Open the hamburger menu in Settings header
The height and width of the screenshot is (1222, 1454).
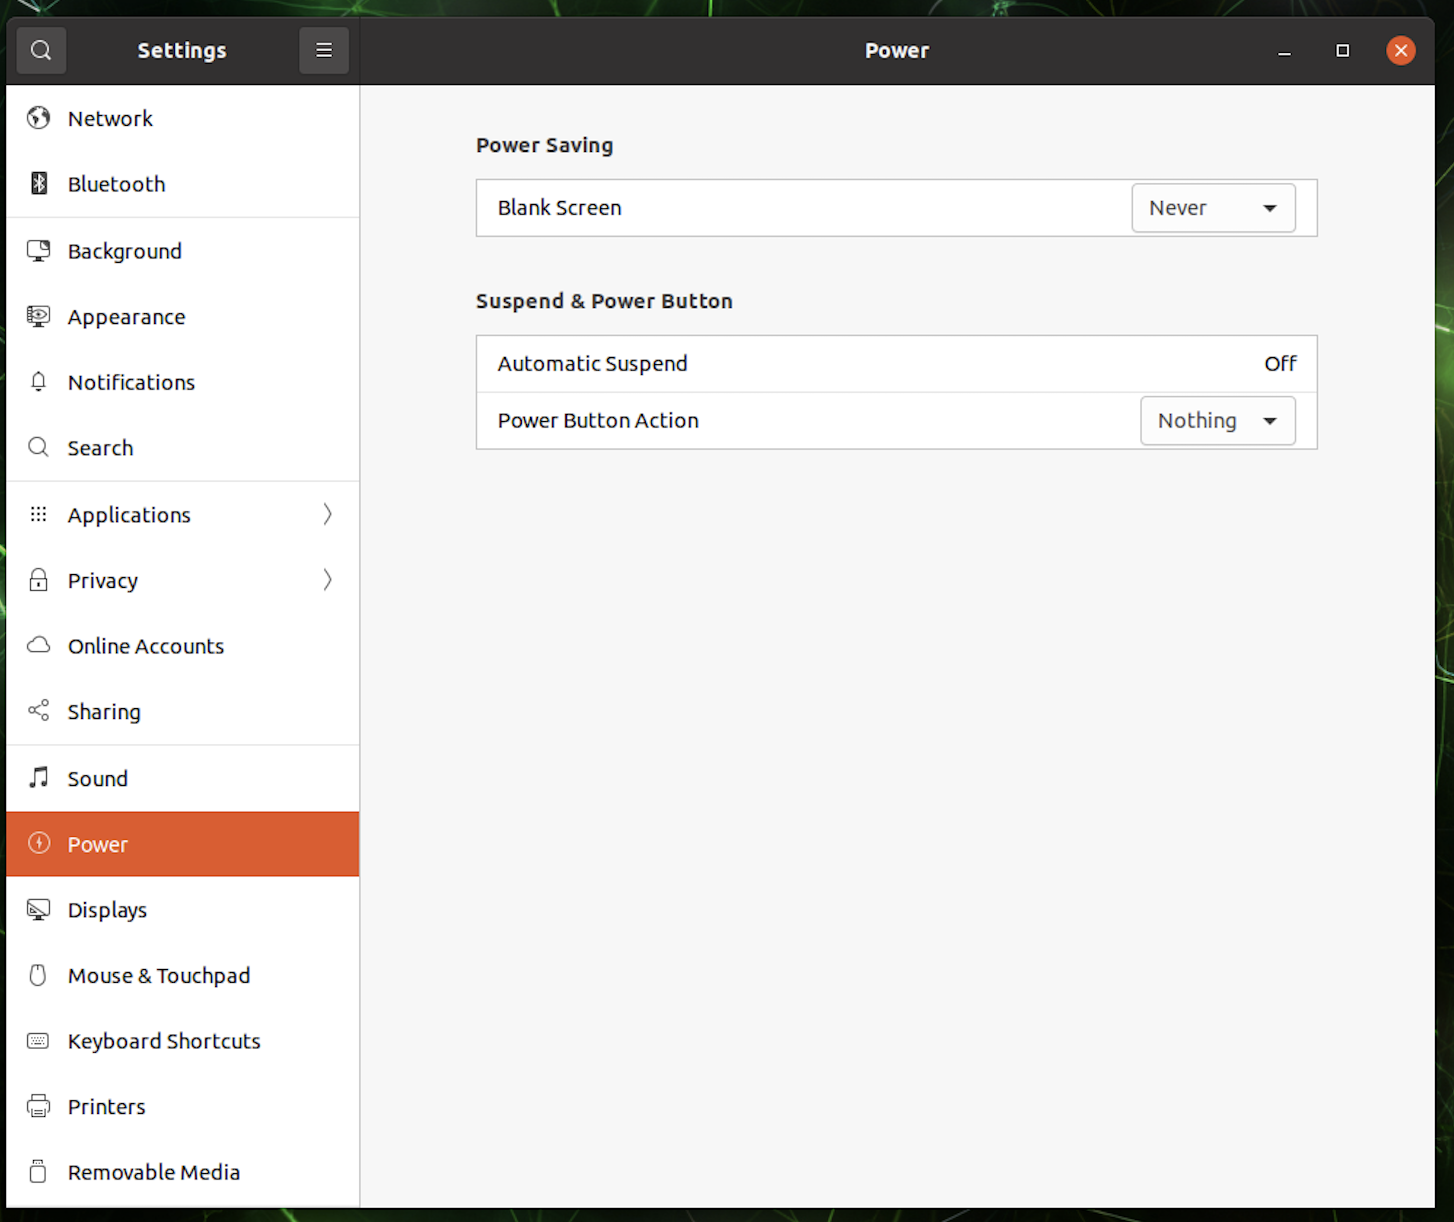point(324,50)
